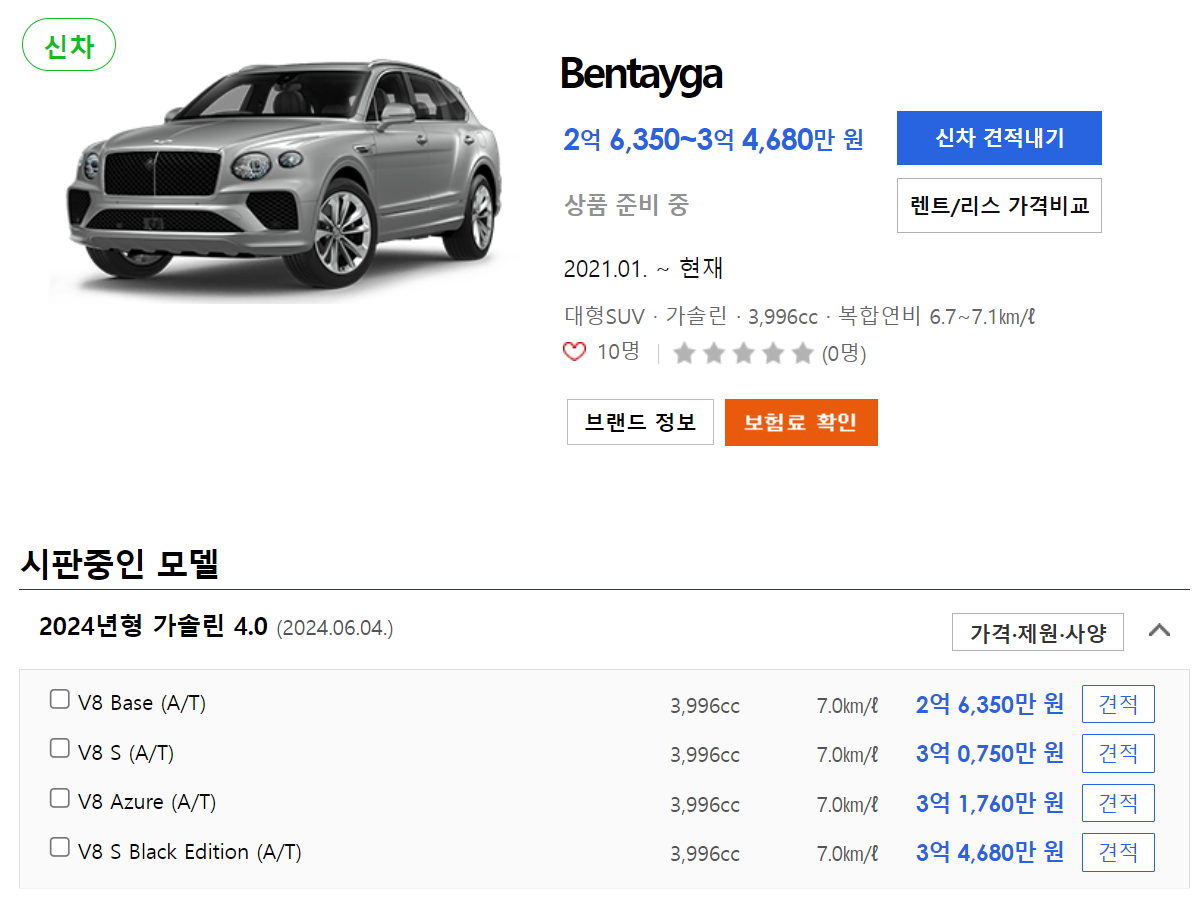
Task: Click the 10명 likes count
Action: point(618,352)
